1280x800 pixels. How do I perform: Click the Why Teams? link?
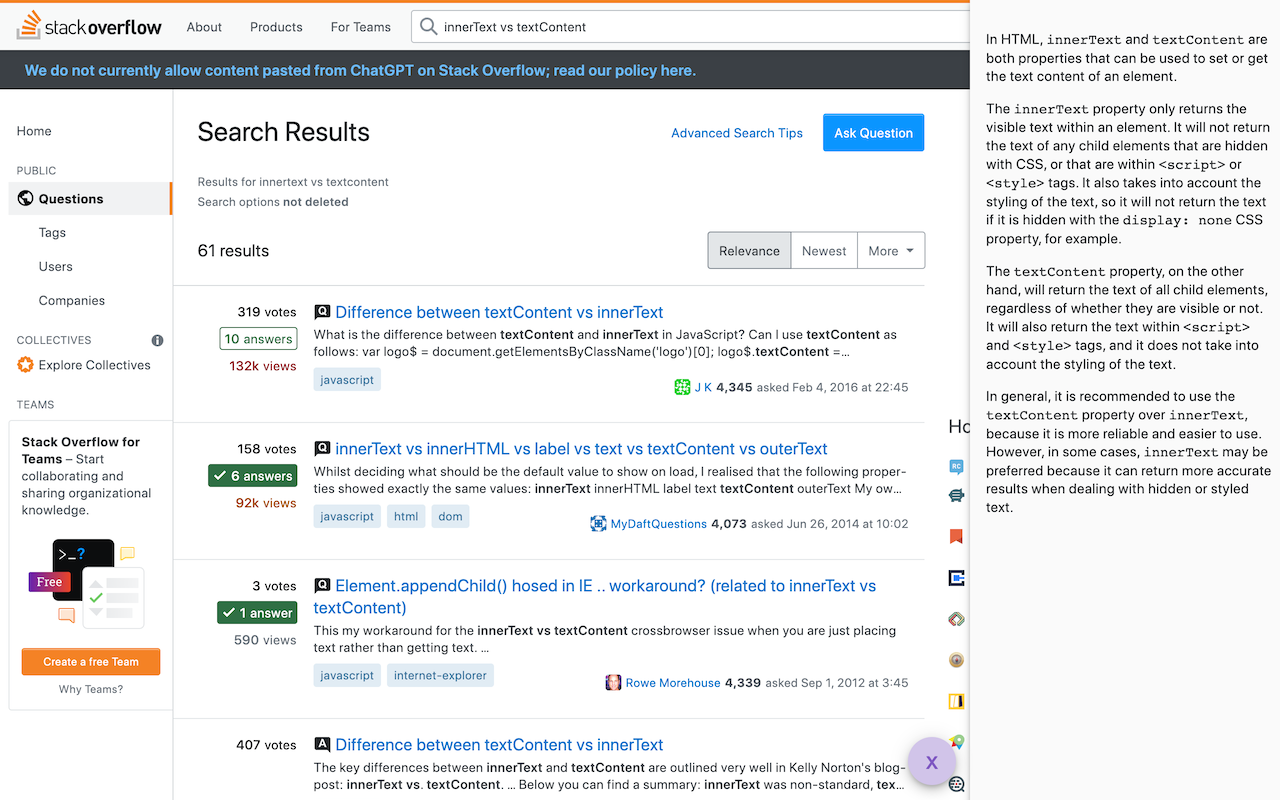tap(91, 690)
